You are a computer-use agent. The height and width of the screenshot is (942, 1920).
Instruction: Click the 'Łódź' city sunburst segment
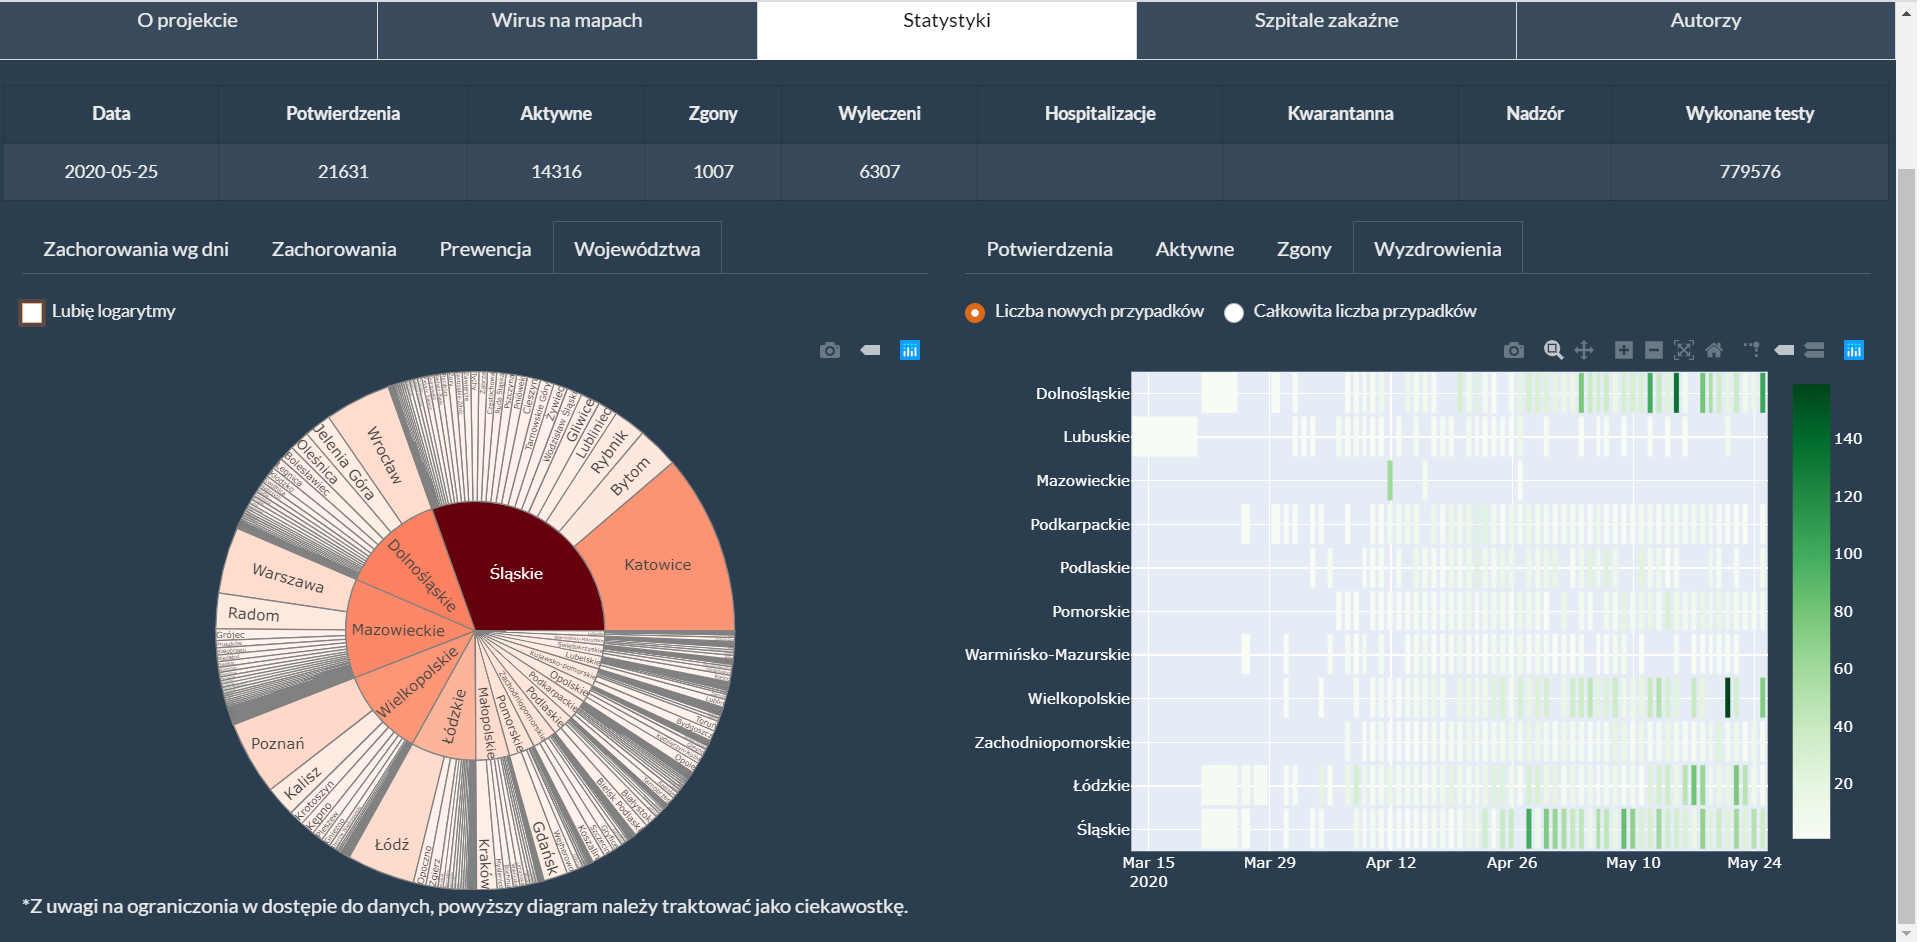392,845
